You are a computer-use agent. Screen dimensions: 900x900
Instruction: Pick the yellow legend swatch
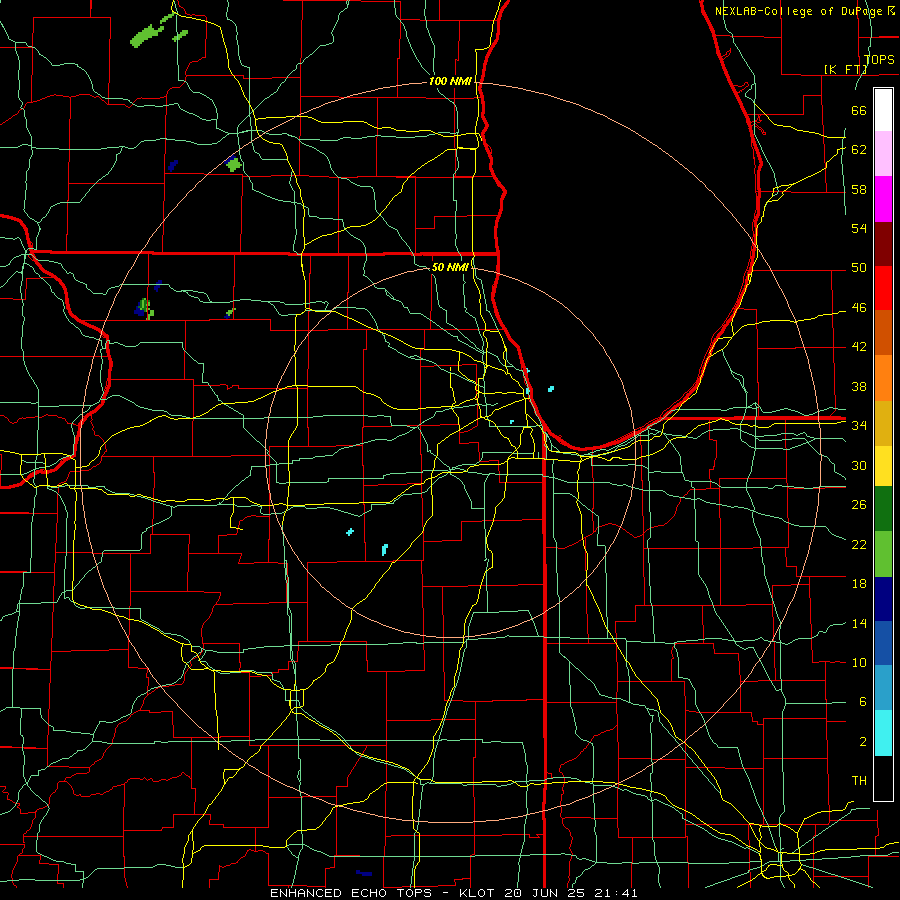(883, 466)
